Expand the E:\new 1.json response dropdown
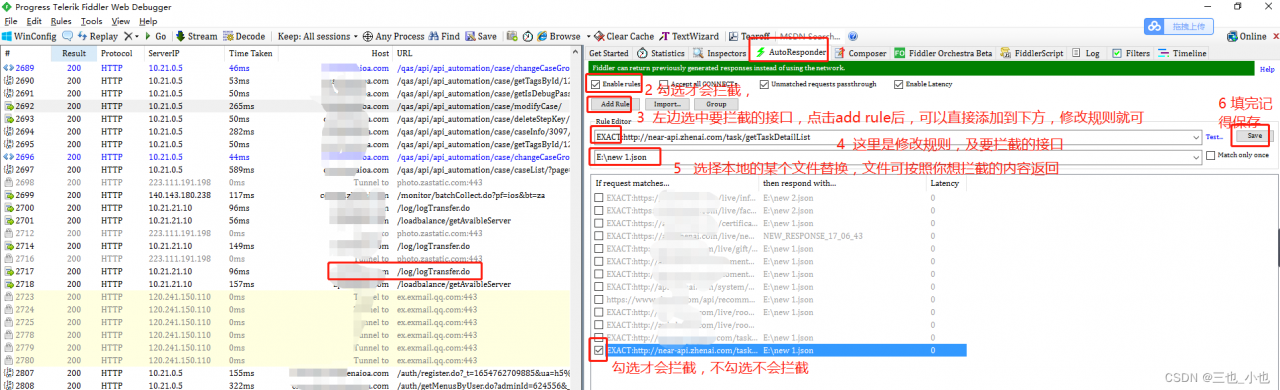Image resolution: width=1280 pixels, height=390 pixels. click(x=1196, y=156)
